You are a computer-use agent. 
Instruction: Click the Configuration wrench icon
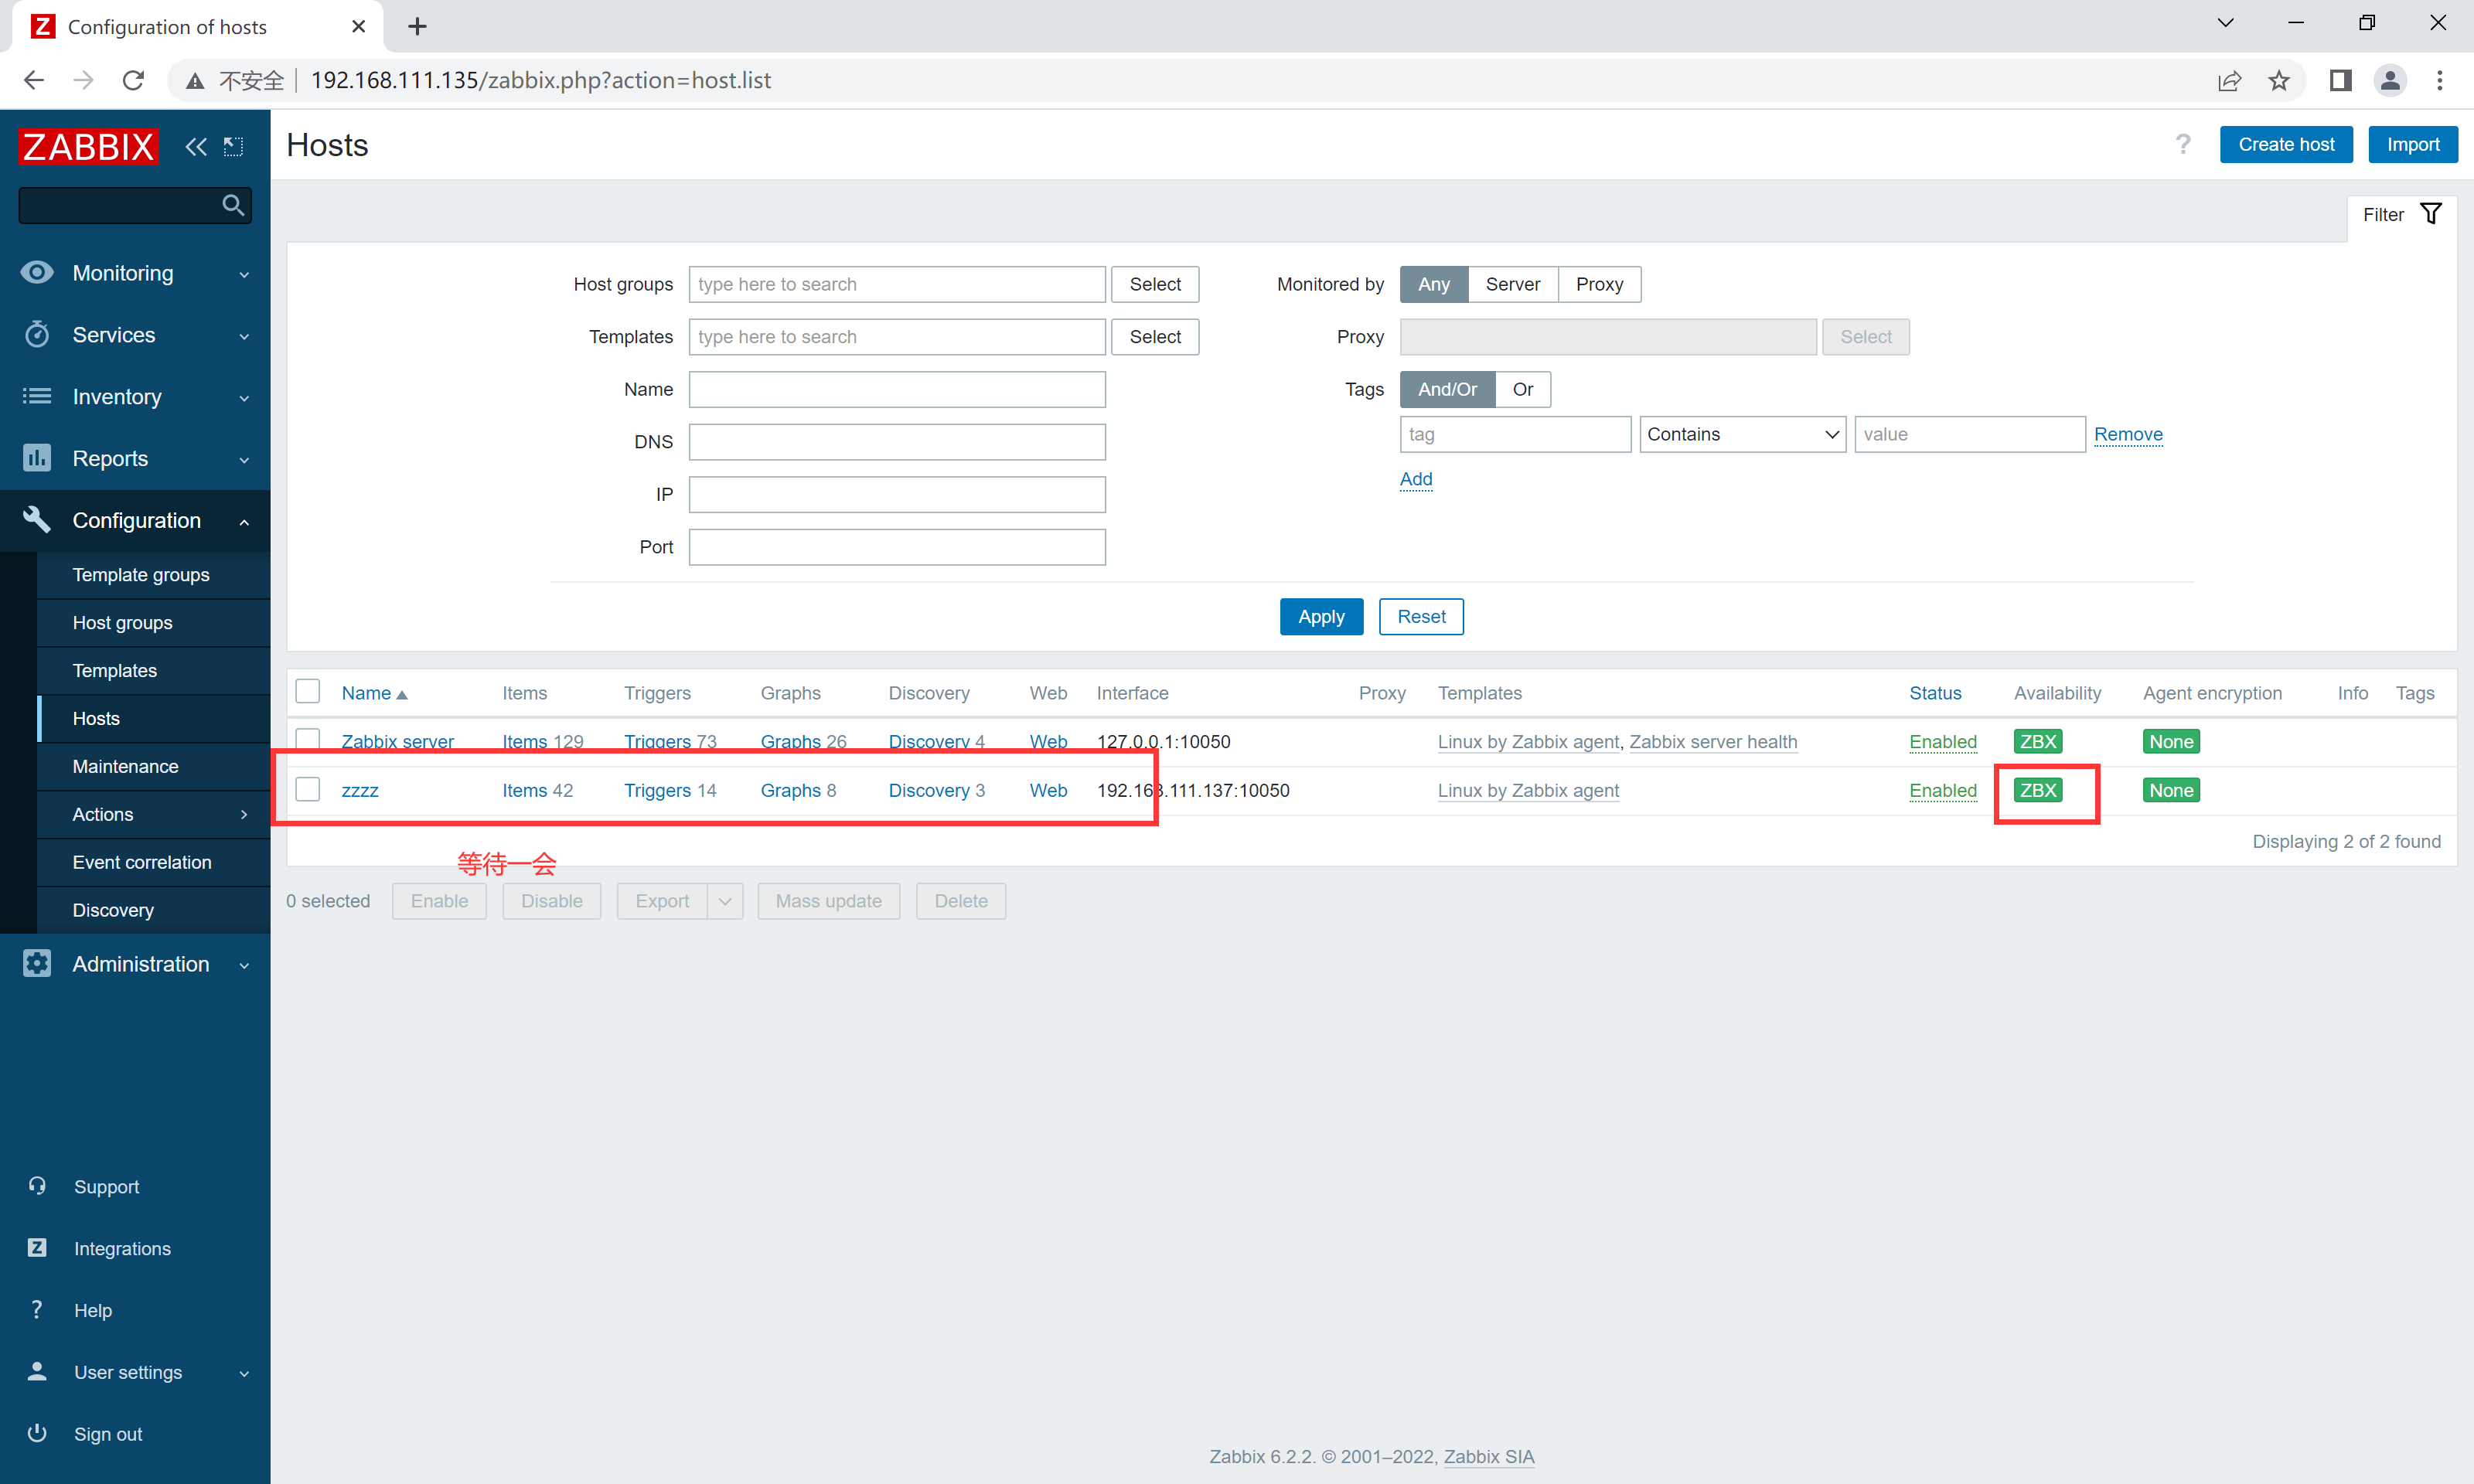tap(37, 519)
